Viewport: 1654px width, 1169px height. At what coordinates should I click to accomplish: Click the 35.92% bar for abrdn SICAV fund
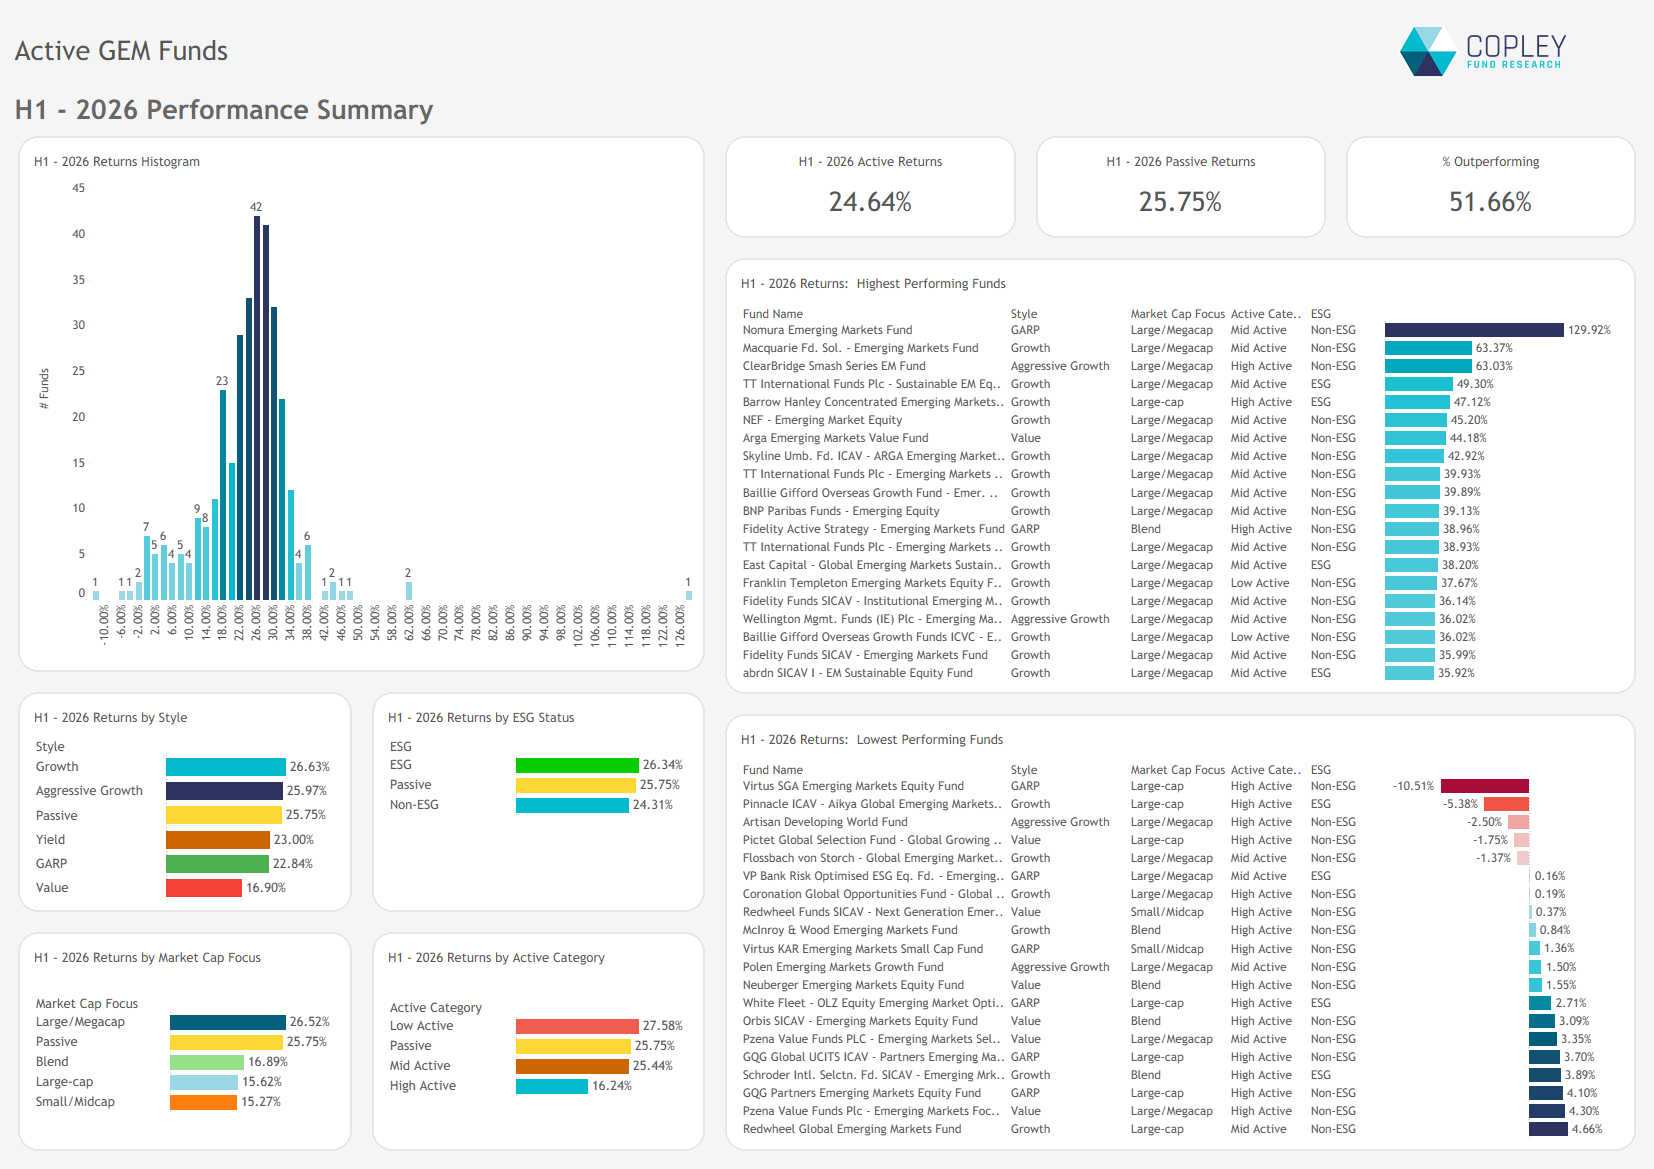tap(1410, 673)
